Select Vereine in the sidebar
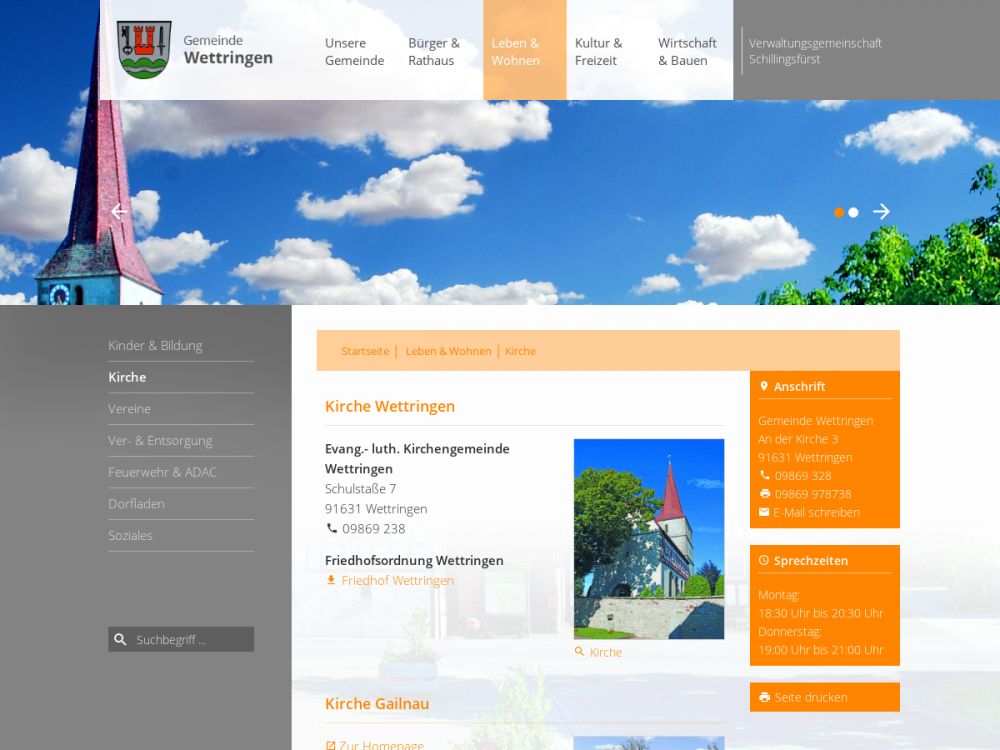 [x=130, y=409]
